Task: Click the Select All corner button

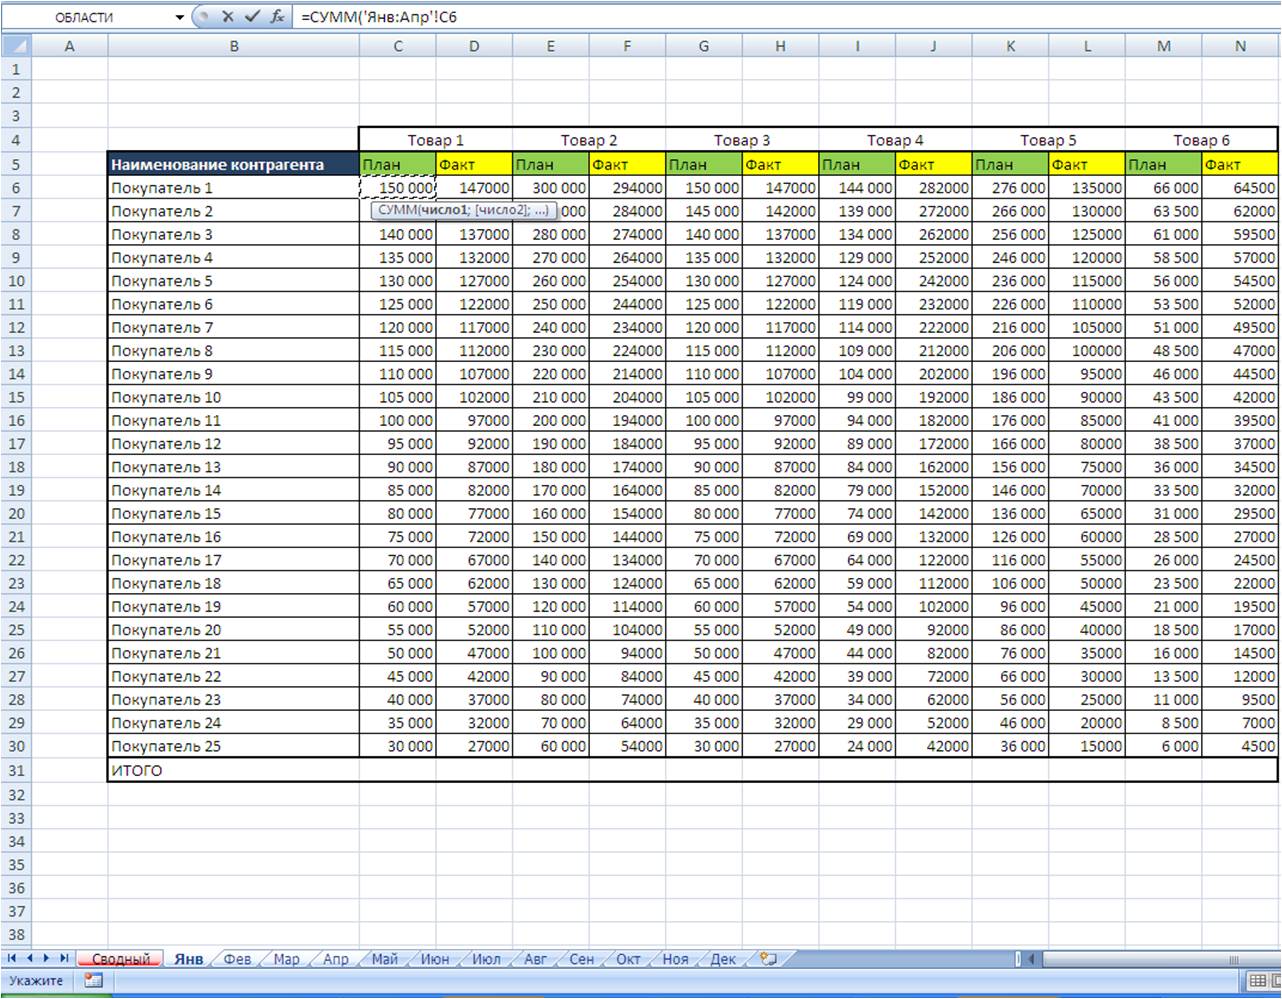Action: click(x=16, y=46)
